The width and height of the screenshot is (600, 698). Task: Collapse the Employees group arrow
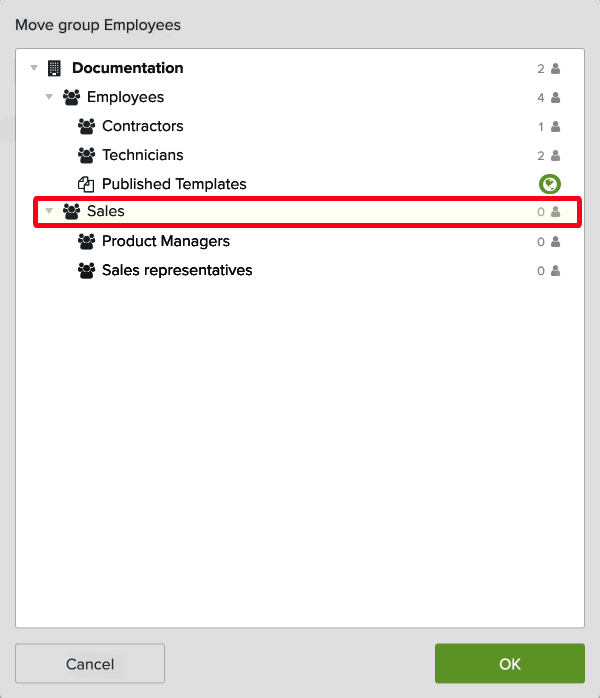[49, 98]
